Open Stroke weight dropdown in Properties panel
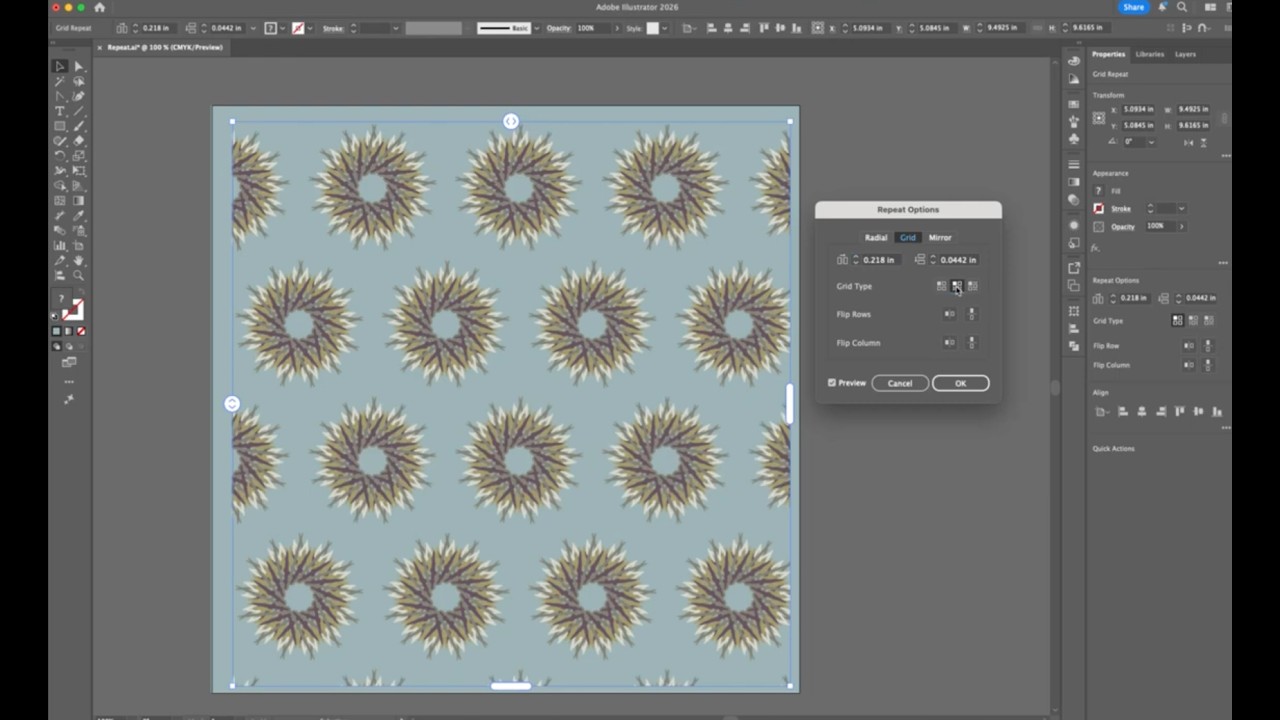The width and height of the screenshot is (1280, 720). (x=1182, y=208)
